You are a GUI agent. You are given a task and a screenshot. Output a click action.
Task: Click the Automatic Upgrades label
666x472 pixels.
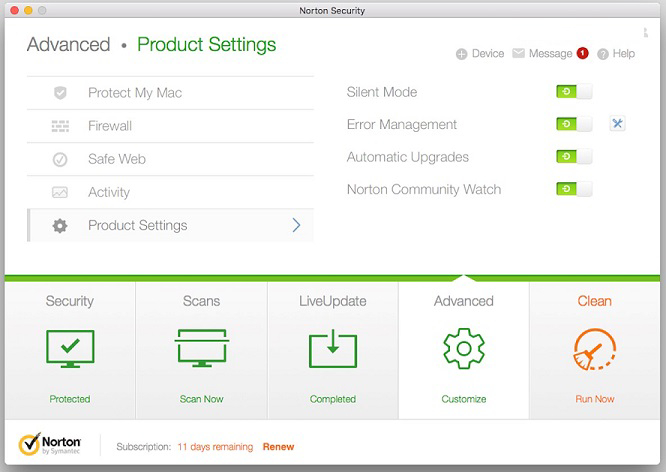click(x=408, y=157)
